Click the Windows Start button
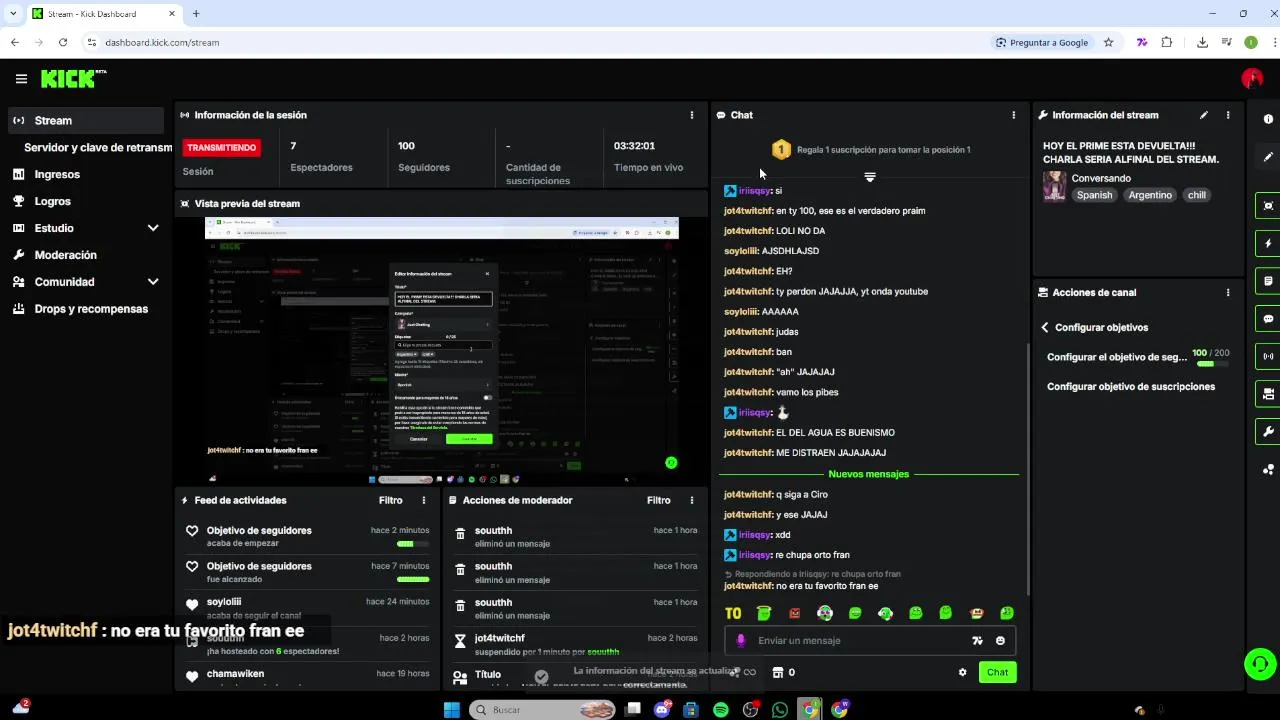1280x720 pixels. coord(451,710)
